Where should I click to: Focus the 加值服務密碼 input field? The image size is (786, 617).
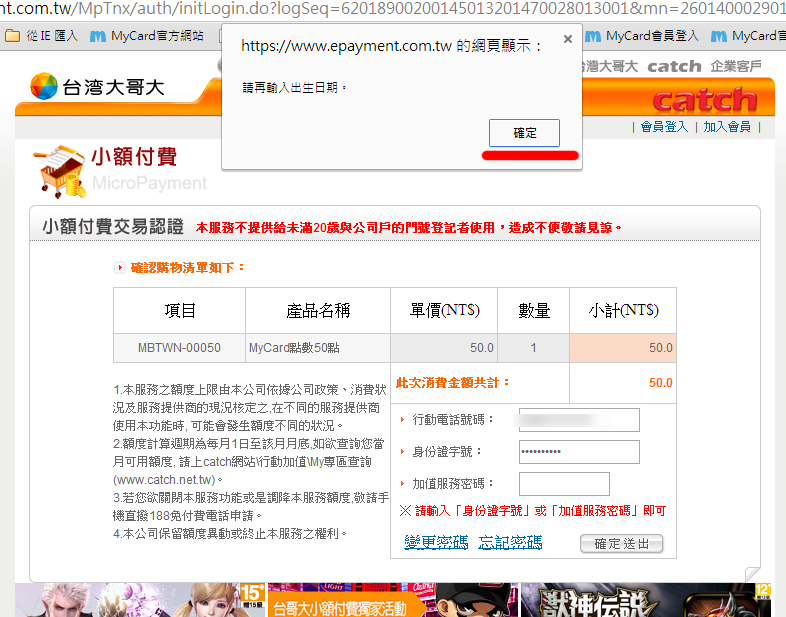click(564, 484)
